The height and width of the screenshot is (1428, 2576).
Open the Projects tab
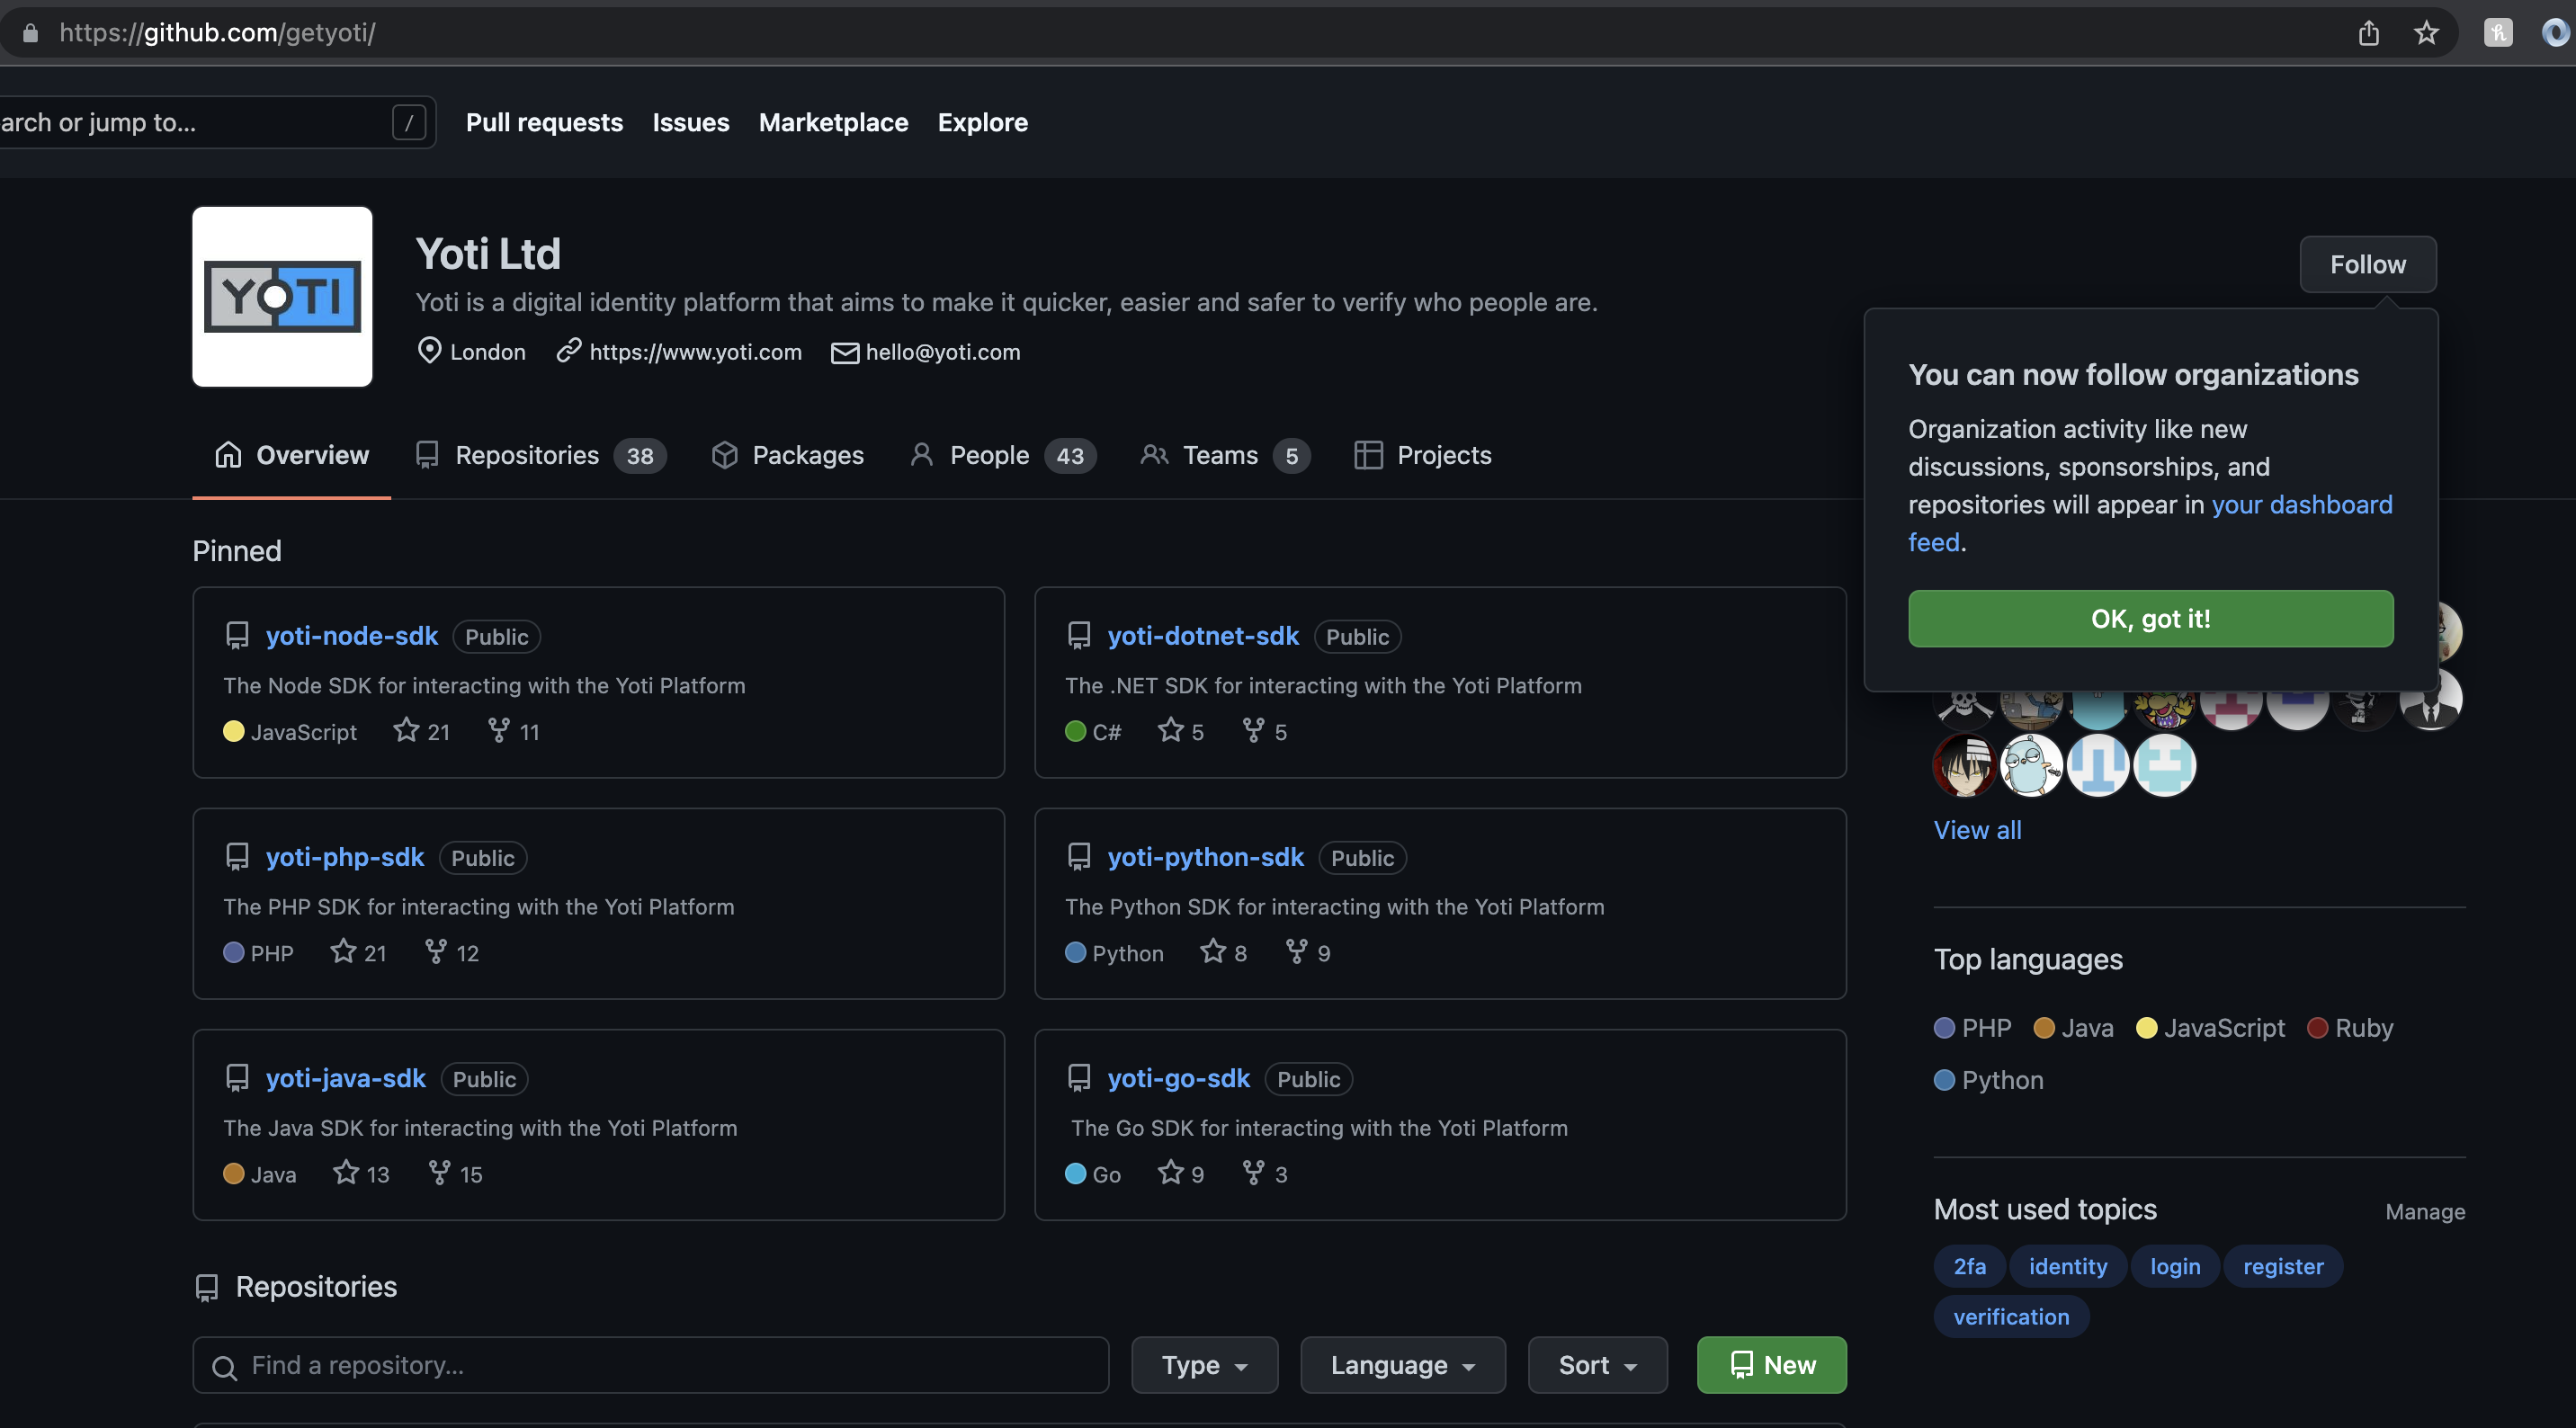[1423, 455]
